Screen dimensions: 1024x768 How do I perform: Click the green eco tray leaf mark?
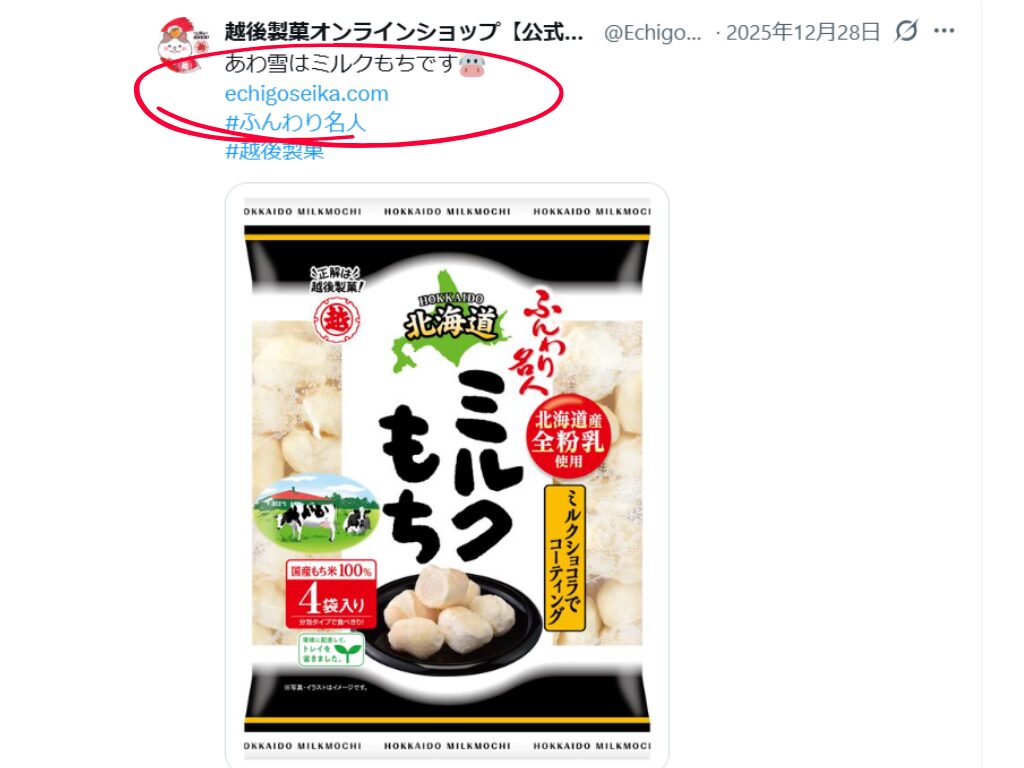click(332, 649)
